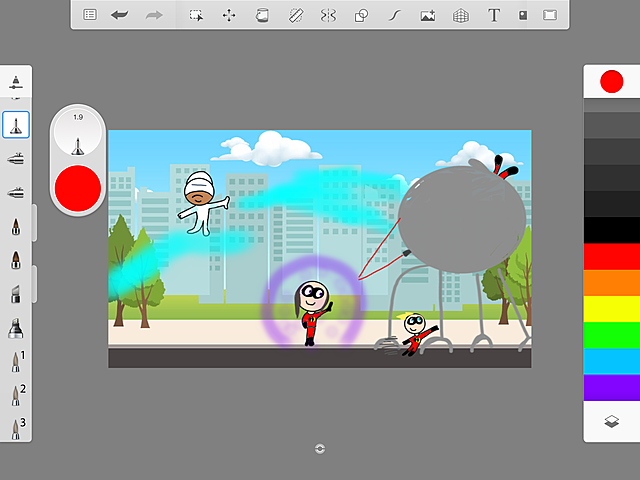This screenshot has height=480, width=640.
Task: Click the brush size 1.9 puck
Action: [x=78, y=132]
